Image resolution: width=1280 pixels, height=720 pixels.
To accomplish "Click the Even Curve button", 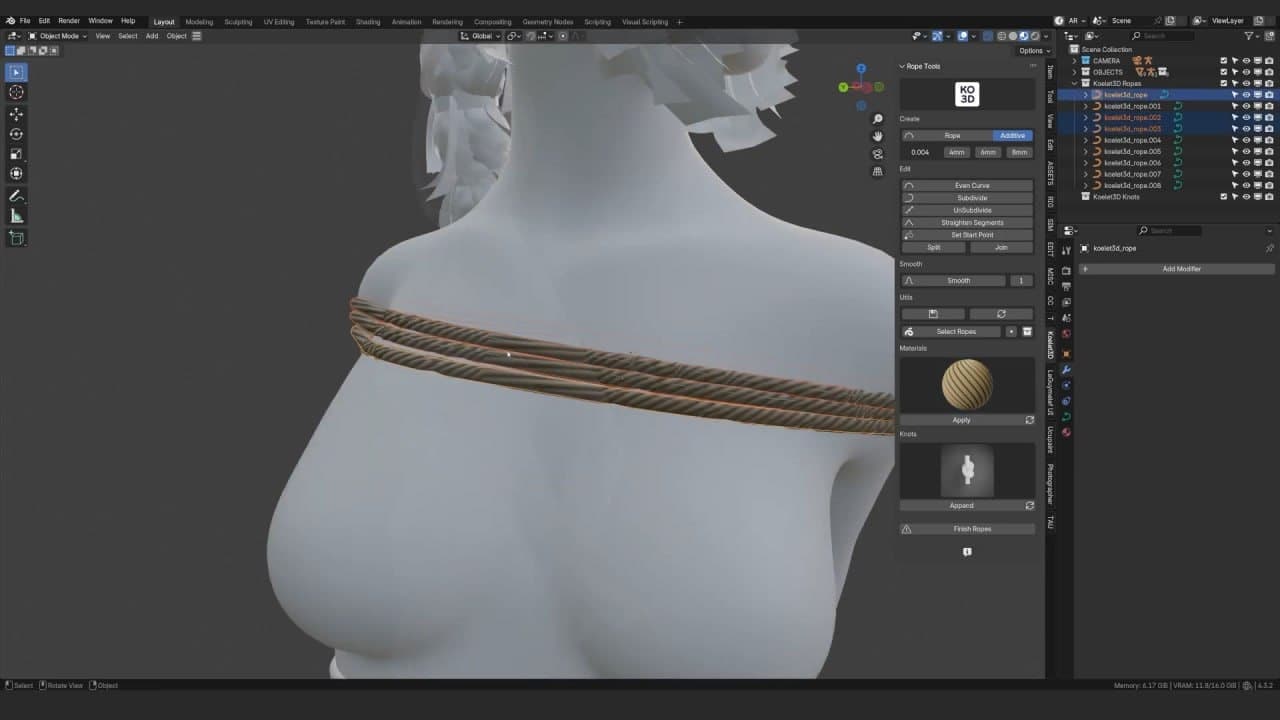I will point(967,186).
